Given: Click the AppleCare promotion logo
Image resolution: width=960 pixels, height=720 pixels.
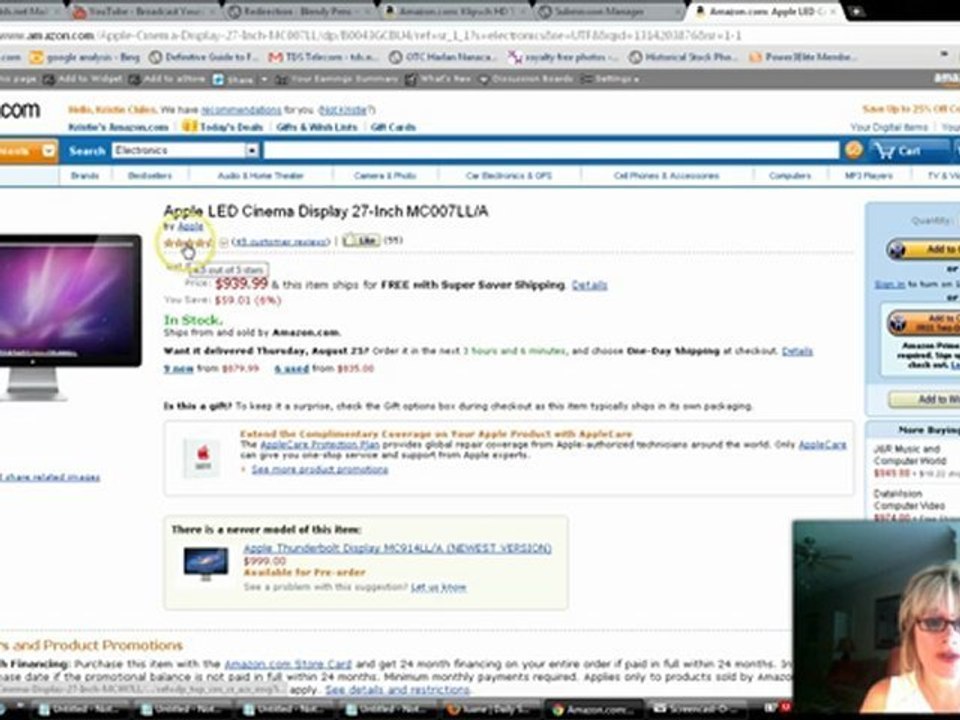Looking at the screenshot, I should [202, 457].
